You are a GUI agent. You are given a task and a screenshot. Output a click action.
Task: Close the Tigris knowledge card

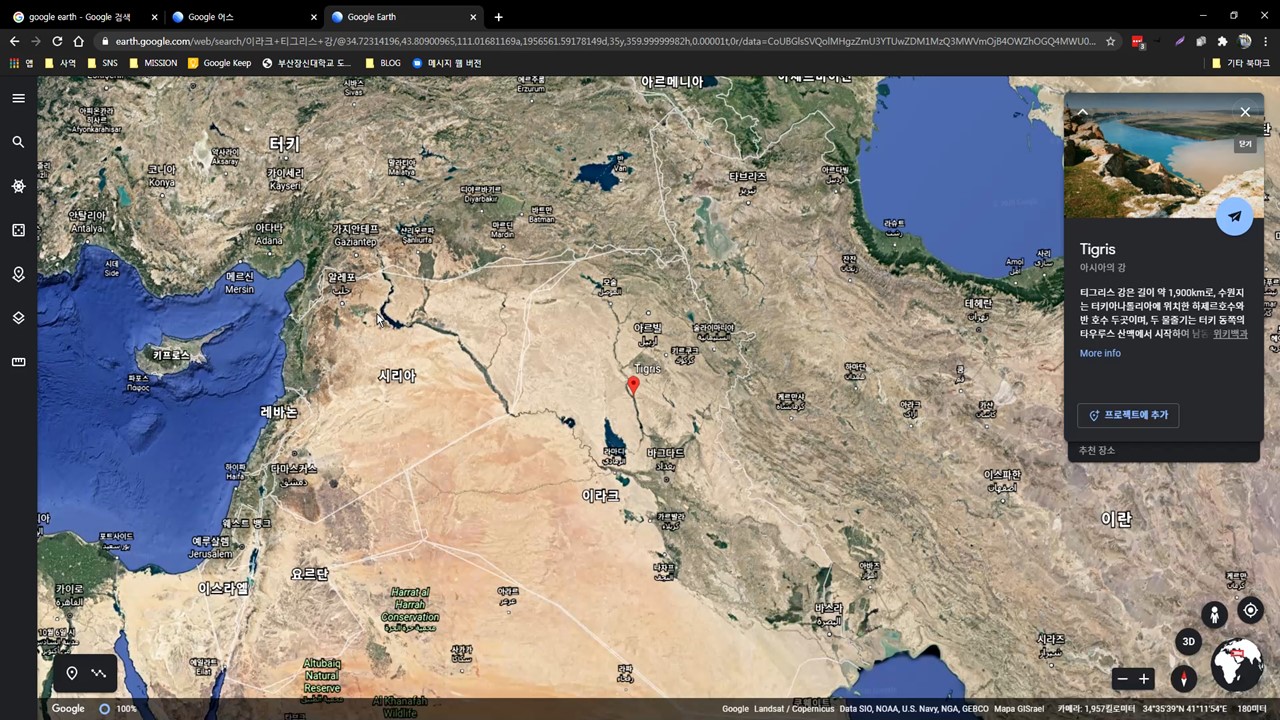click(x=1245, y=112)
